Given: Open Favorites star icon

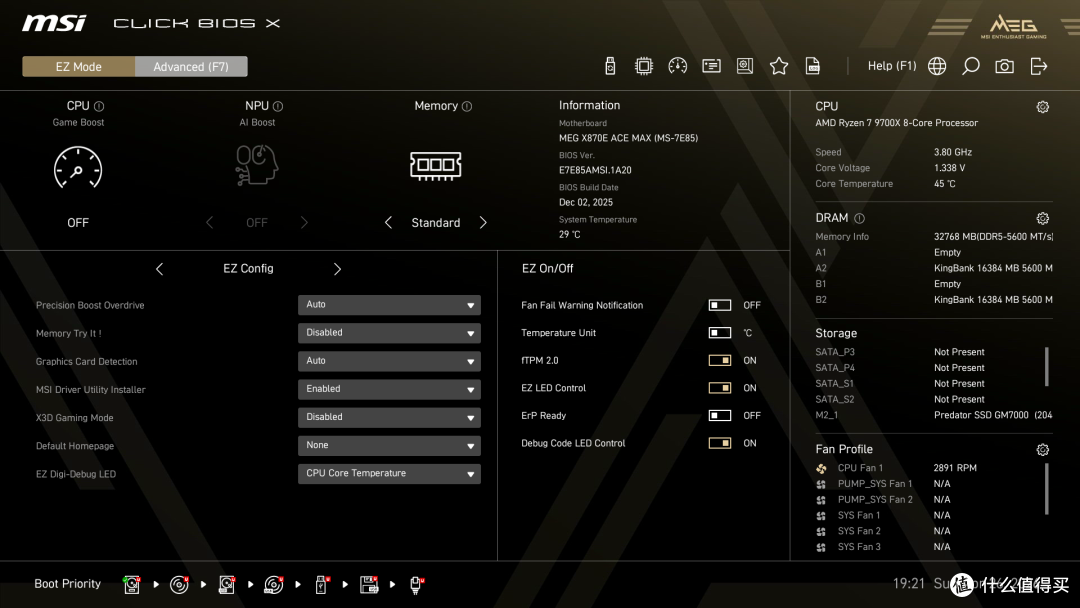Looking at the screenshot, I should pyautogui.click(x=779, y=66).
